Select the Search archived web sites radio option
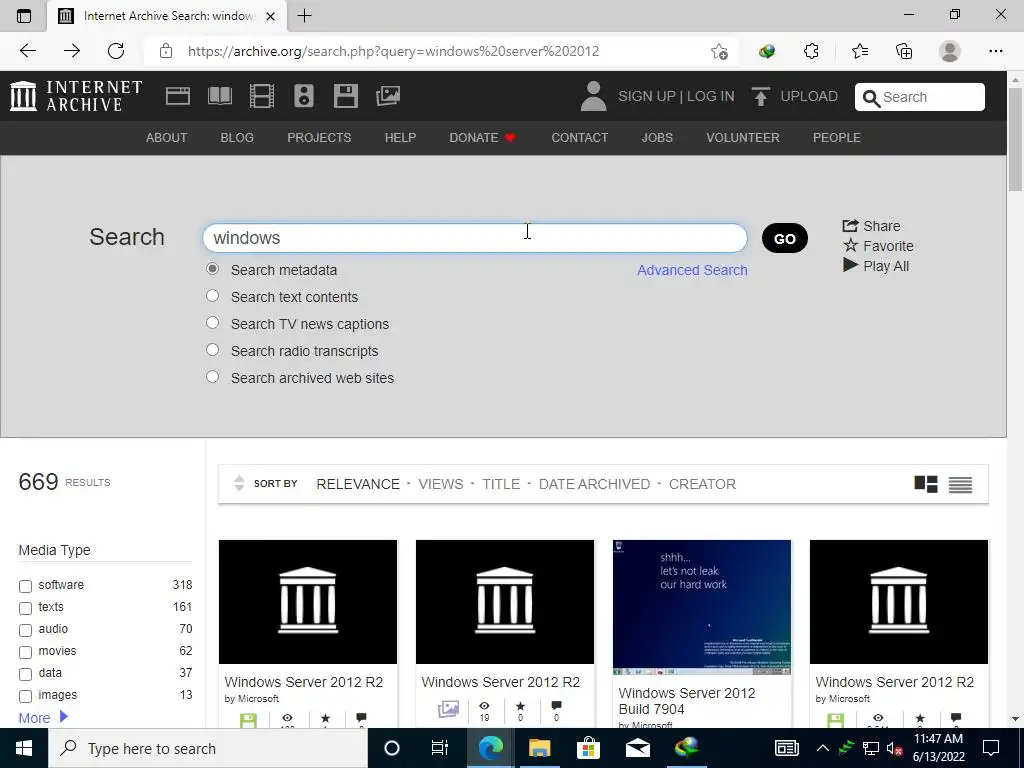1024x768 pixels. click(x=212, y=377)
